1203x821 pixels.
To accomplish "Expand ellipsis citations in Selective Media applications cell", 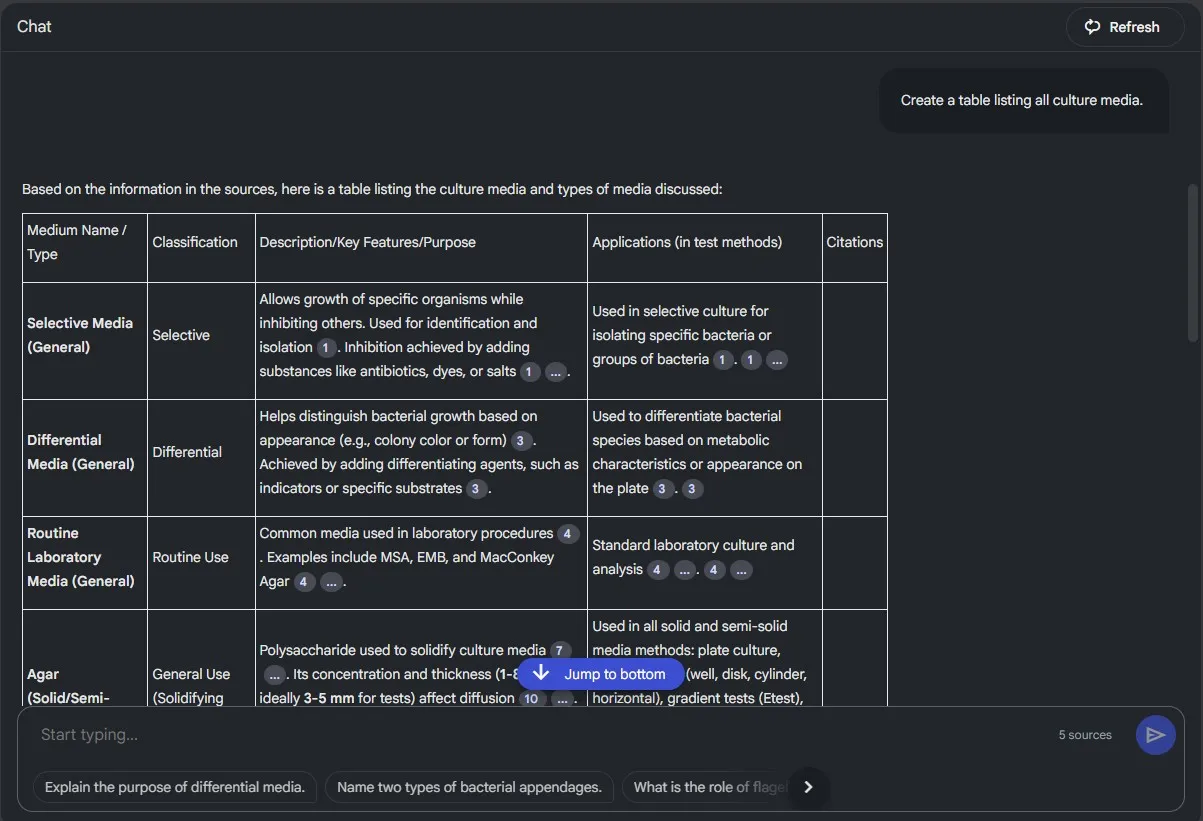I will pos(777,360).
